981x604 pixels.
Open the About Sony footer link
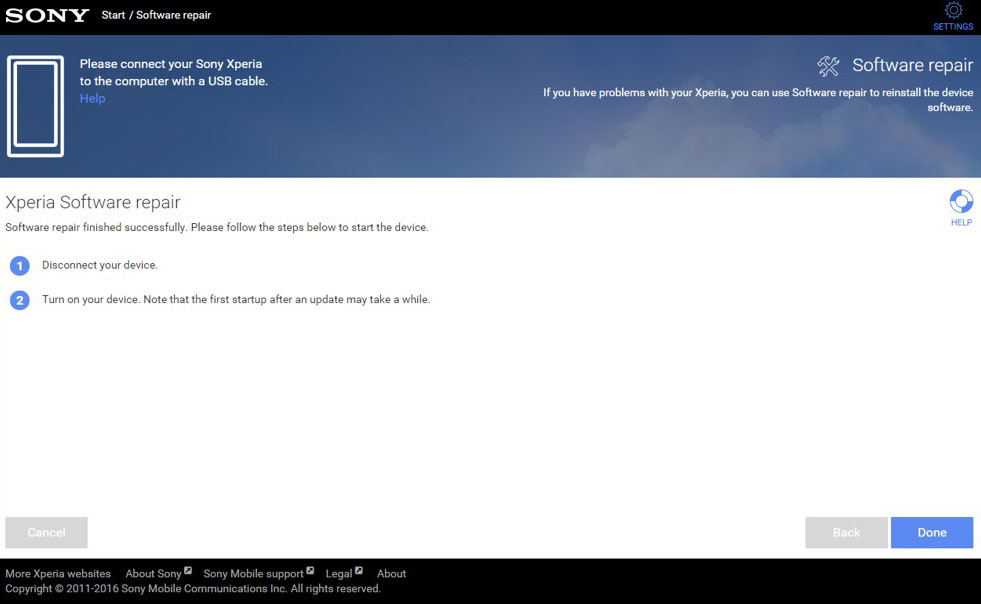(x=153, y=573)
